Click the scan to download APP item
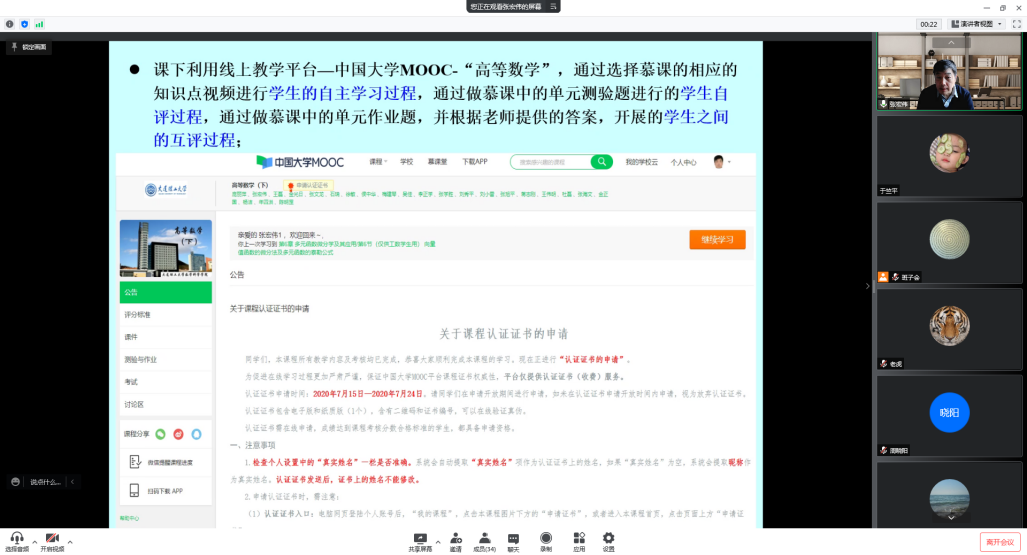1027x555 pixels. click(x=166, y=491)
